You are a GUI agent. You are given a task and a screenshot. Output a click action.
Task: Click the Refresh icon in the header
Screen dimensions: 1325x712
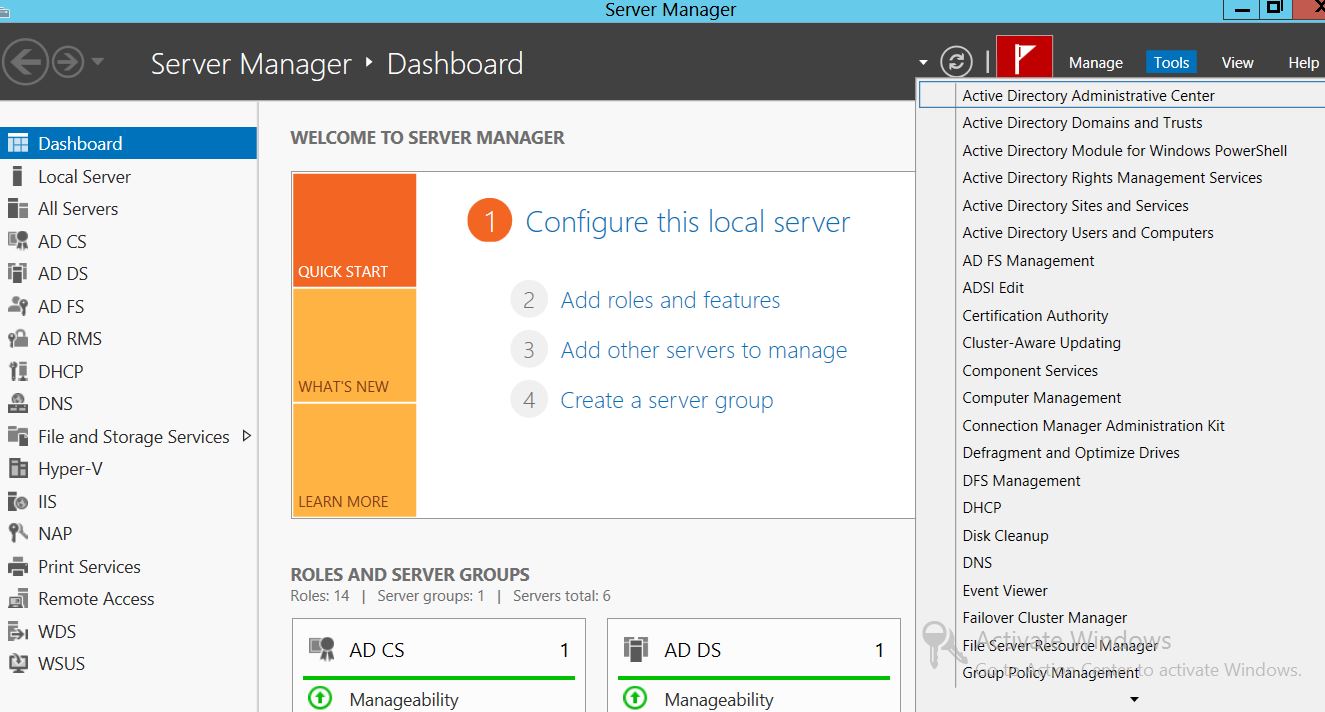point(956,62)
